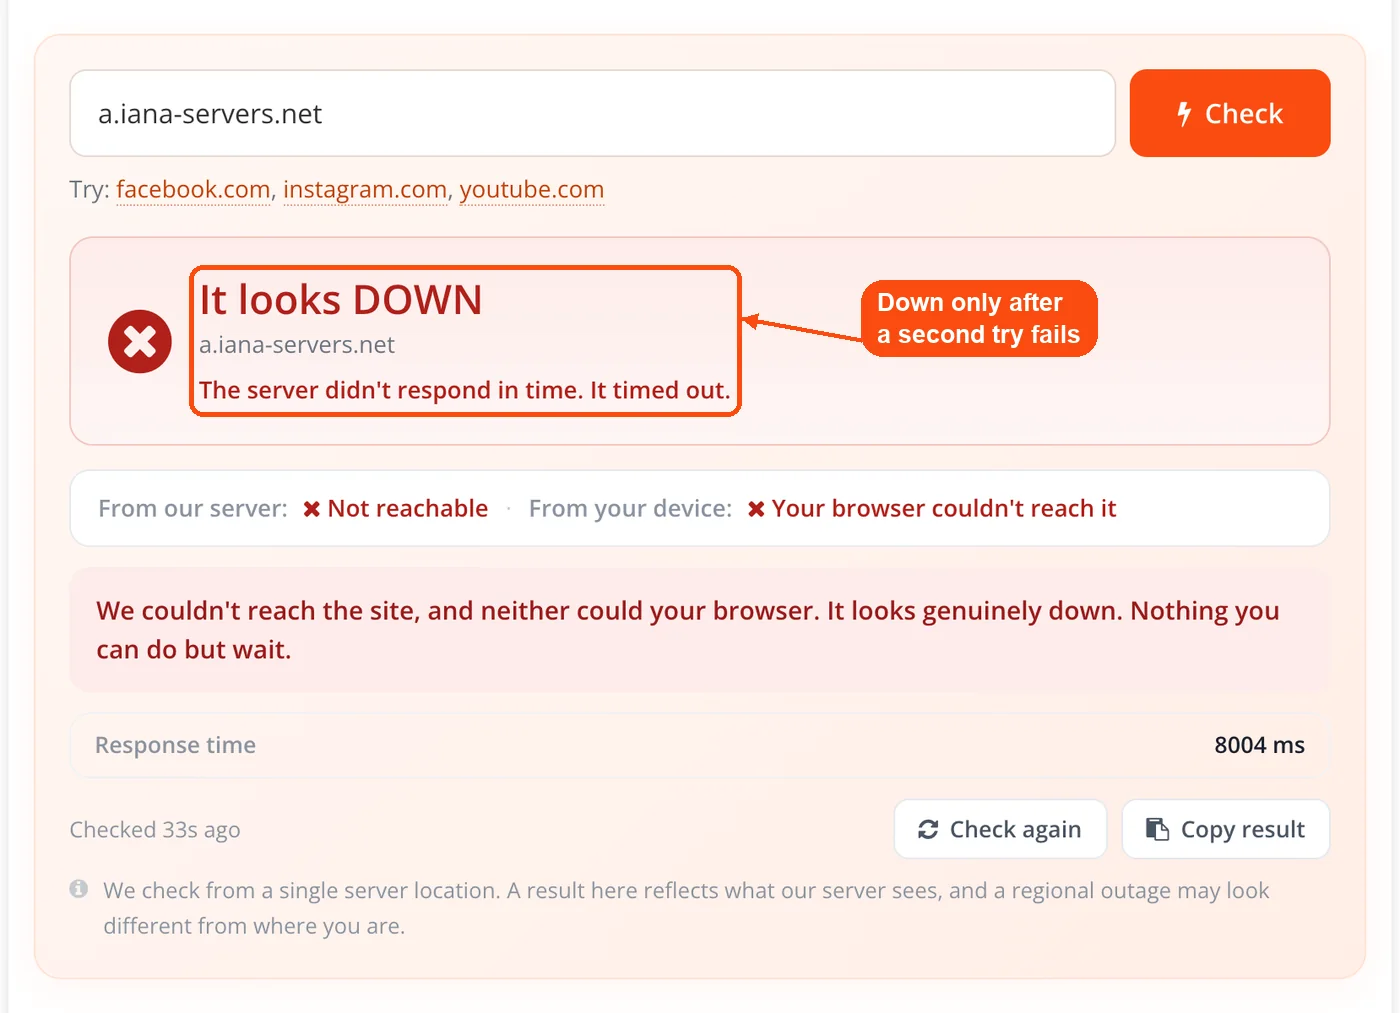Open the instagram.com suggestion link
This screenshot has width=1400, height=1013.
click(x=365, y=189)
